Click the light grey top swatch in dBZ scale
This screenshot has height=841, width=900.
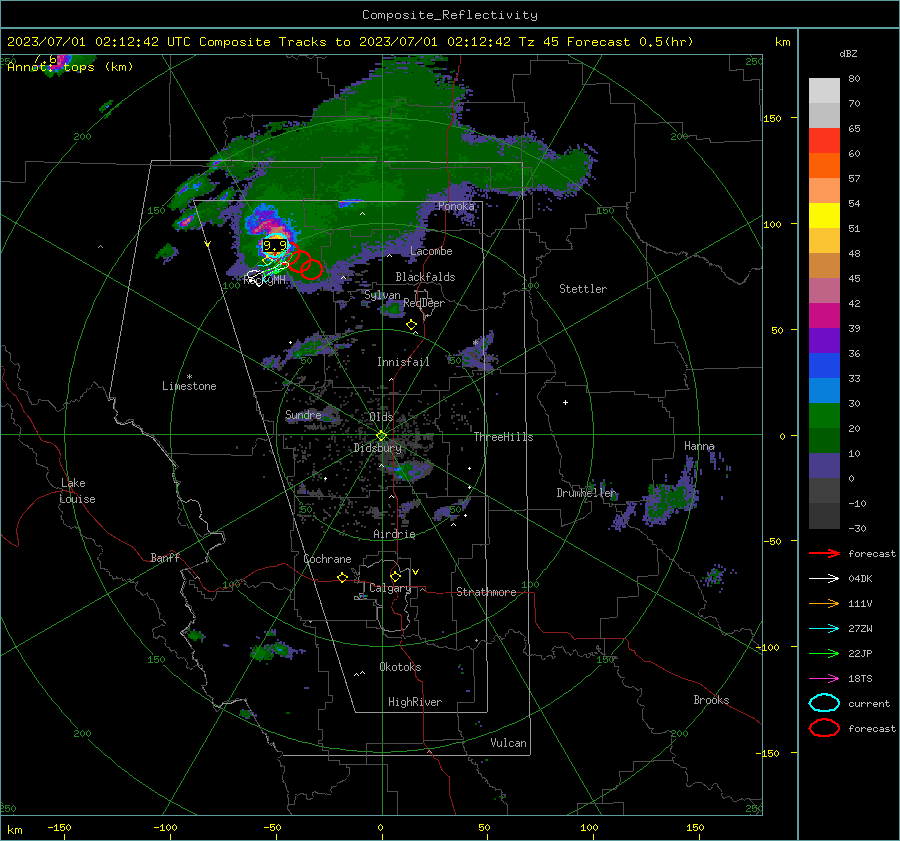[x=824, y=91]
